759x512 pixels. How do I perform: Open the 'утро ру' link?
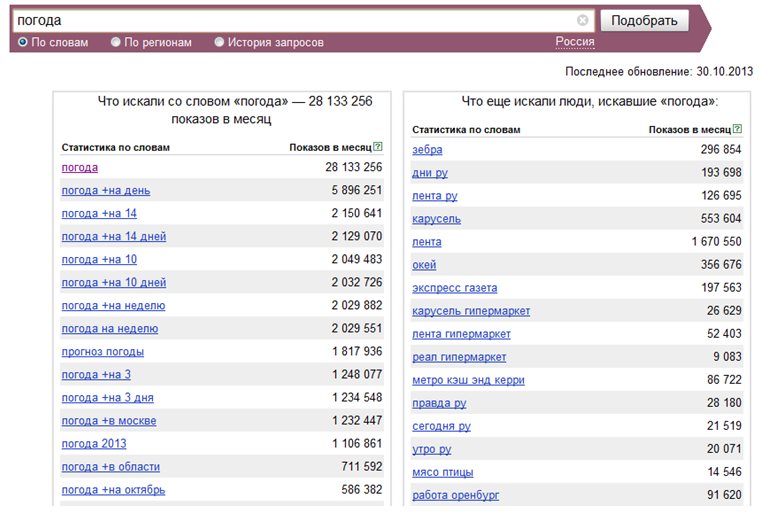pyautogui.click(x=432, y=449)
